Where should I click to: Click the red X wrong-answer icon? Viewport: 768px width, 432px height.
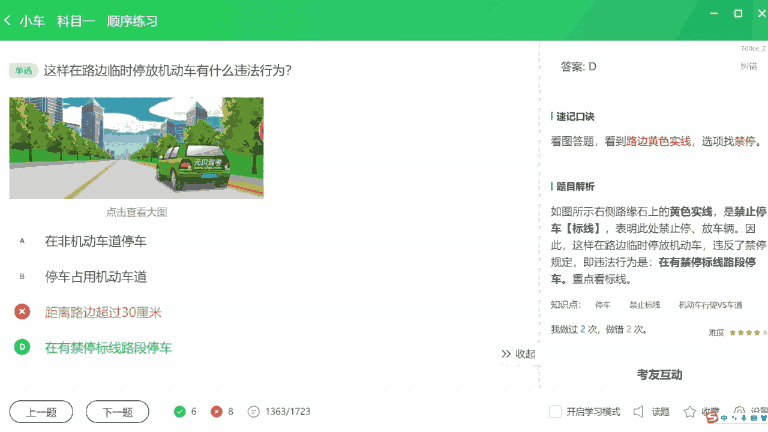pyautogui.click(x=22, y=312)
